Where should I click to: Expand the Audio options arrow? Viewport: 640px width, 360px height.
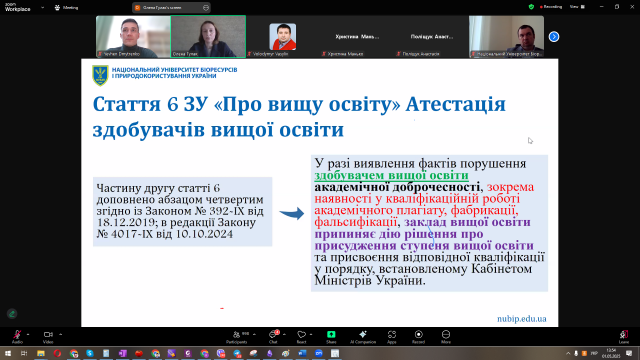coord(28,334)
